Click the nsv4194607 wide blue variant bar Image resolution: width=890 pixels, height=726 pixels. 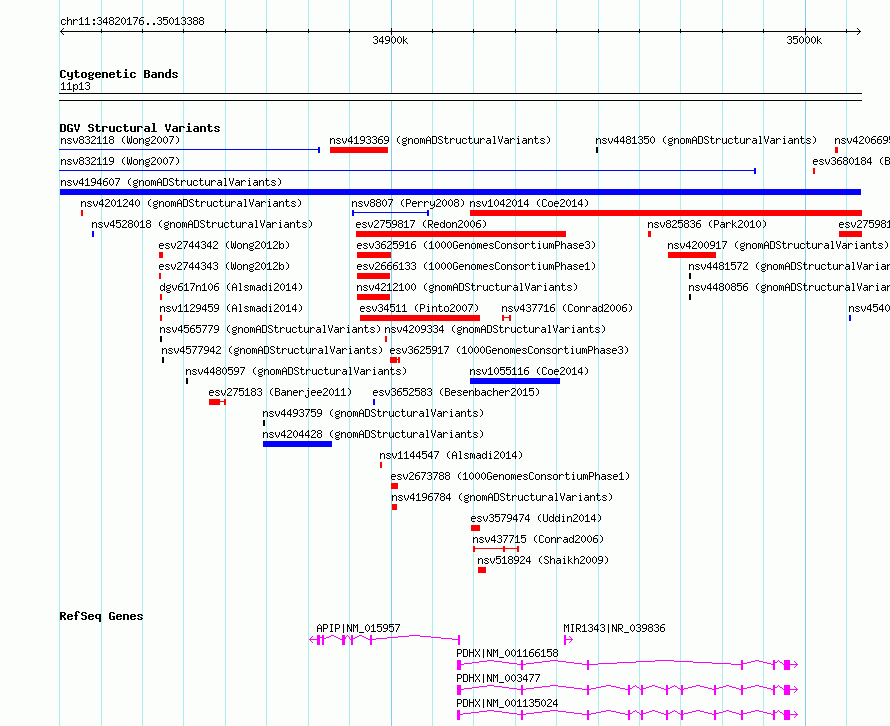click(460, 192)
